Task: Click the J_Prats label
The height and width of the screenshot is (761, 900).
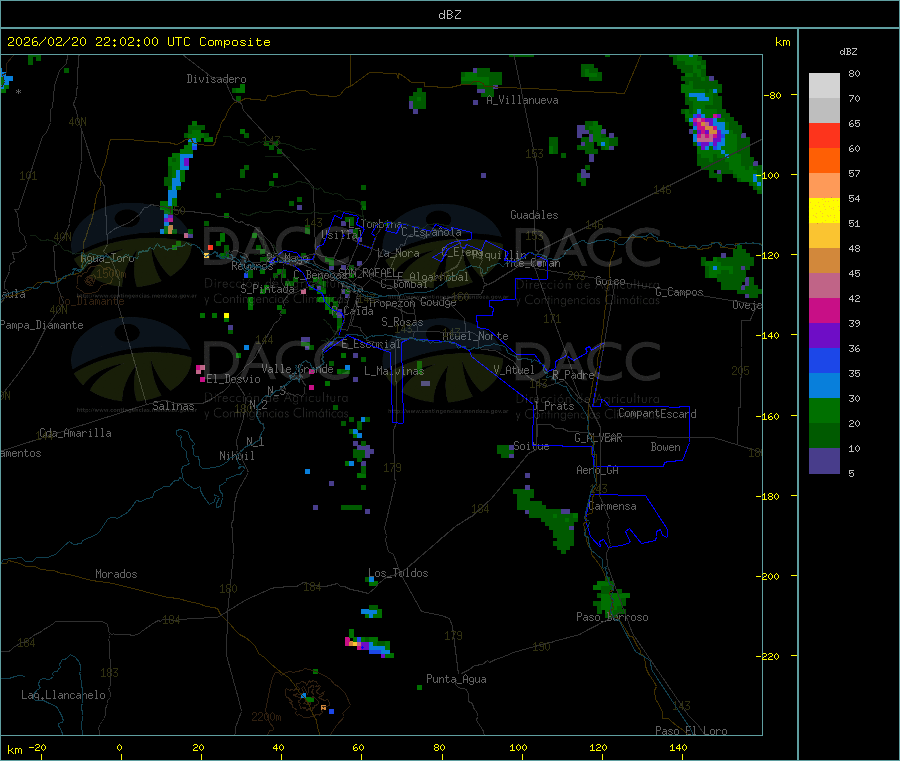Action: [553, 406]
